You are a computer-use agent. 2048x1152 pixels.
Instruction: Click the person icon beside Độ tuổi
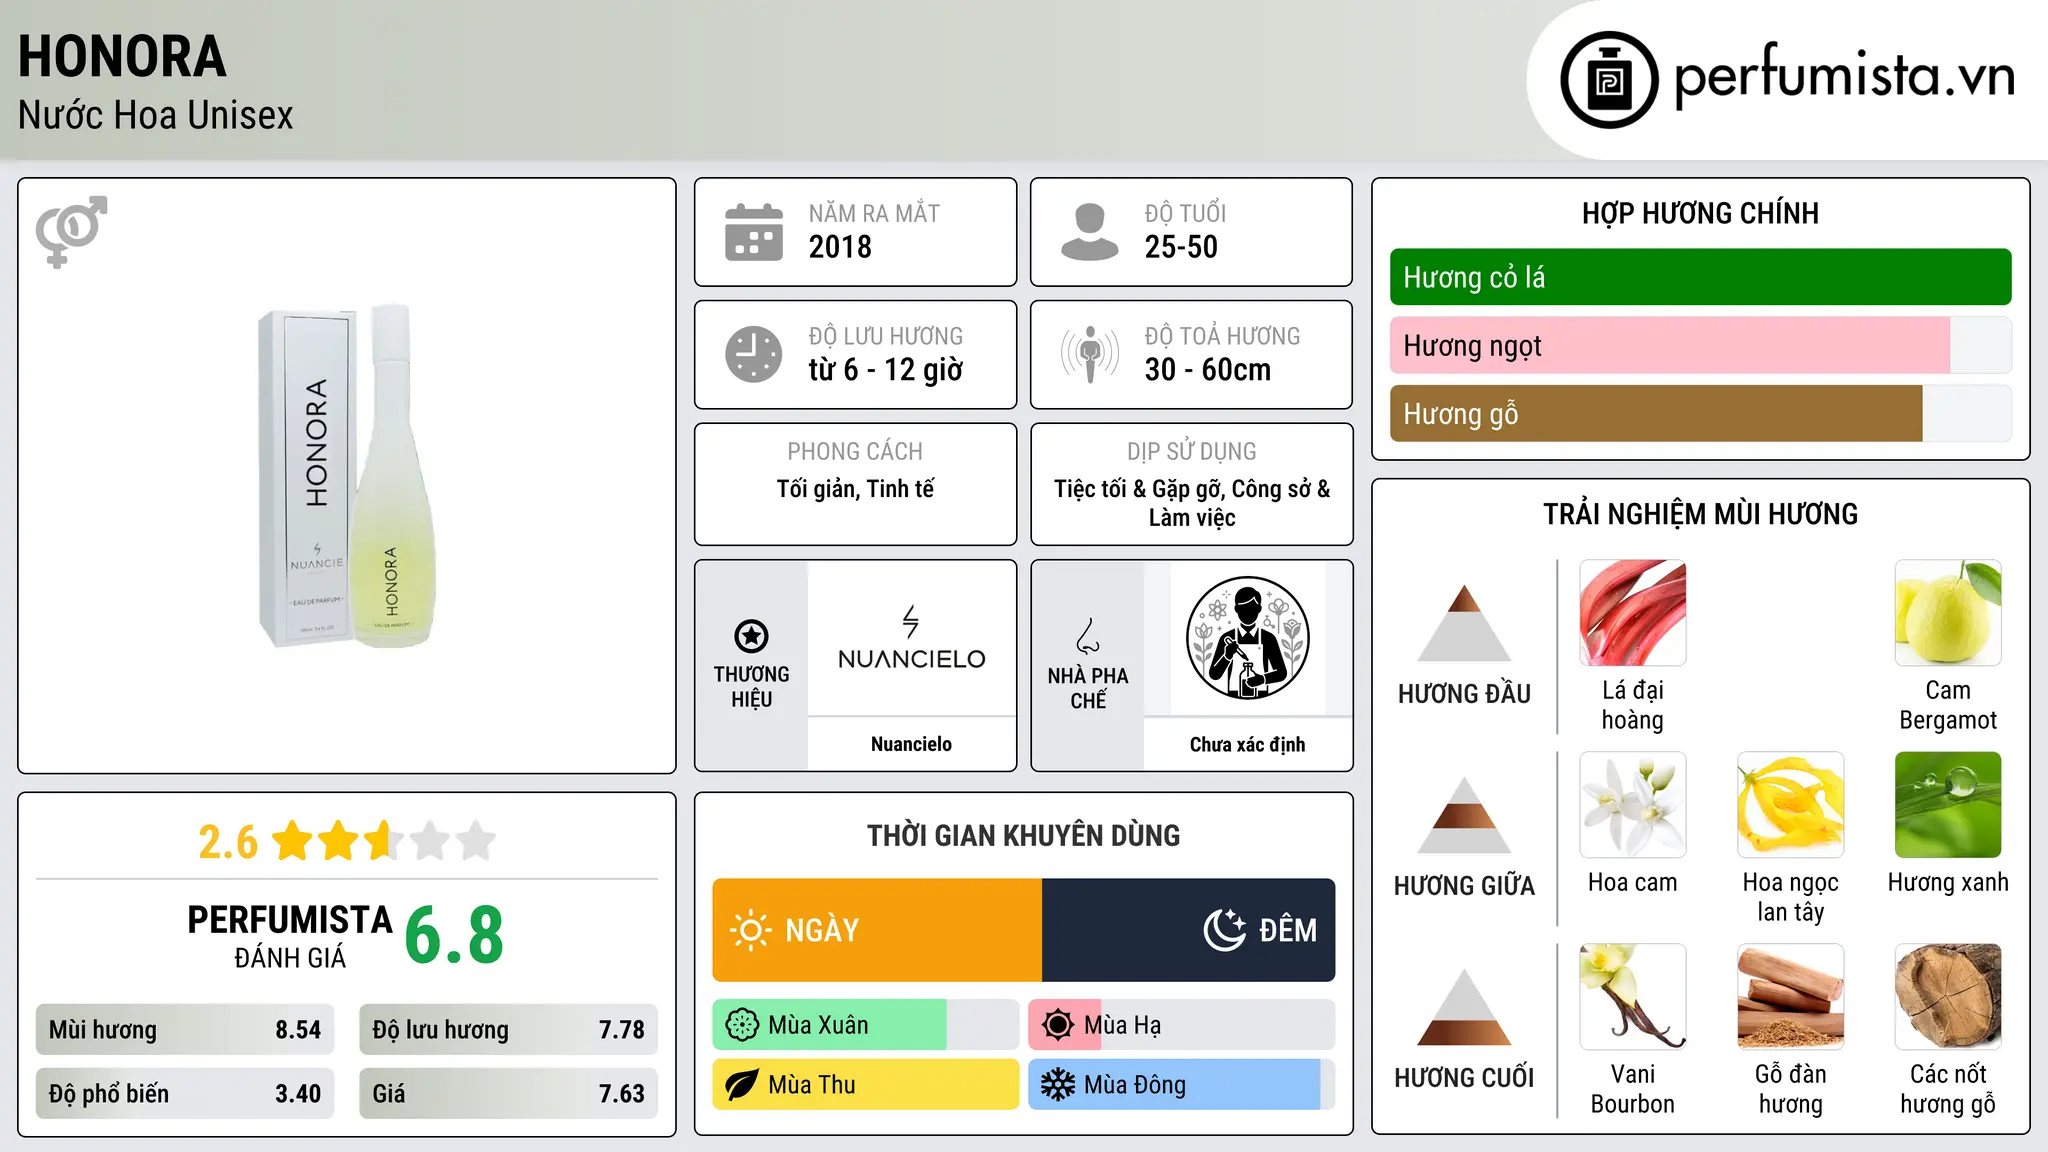click(x=1090, y=232)
